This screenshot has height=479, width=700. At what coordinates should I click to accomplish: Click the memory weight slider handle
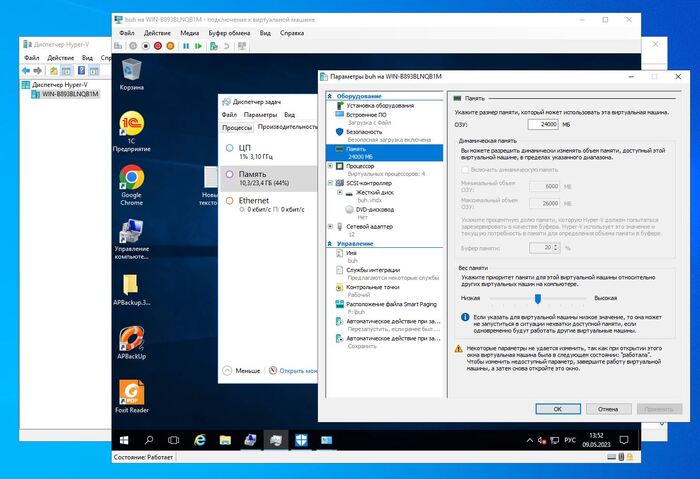point(537,297)
